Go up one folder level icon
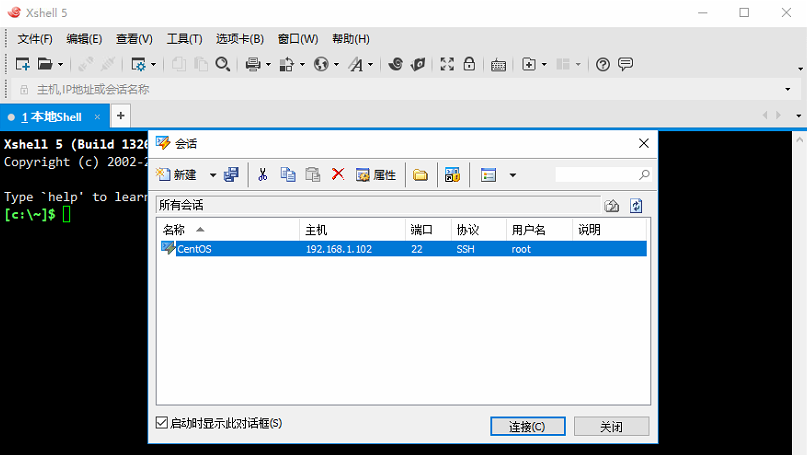This screenshot has width=807, height=455. tap(611, 206)
